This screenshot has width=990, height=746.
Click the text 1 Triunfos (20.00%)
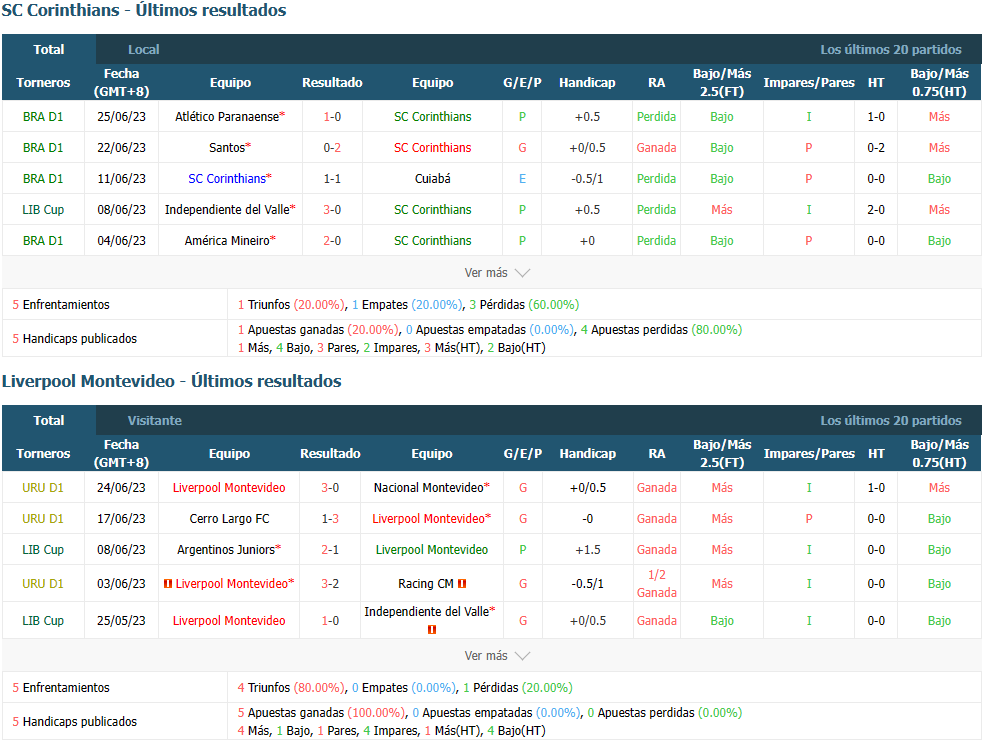point(291,305)
